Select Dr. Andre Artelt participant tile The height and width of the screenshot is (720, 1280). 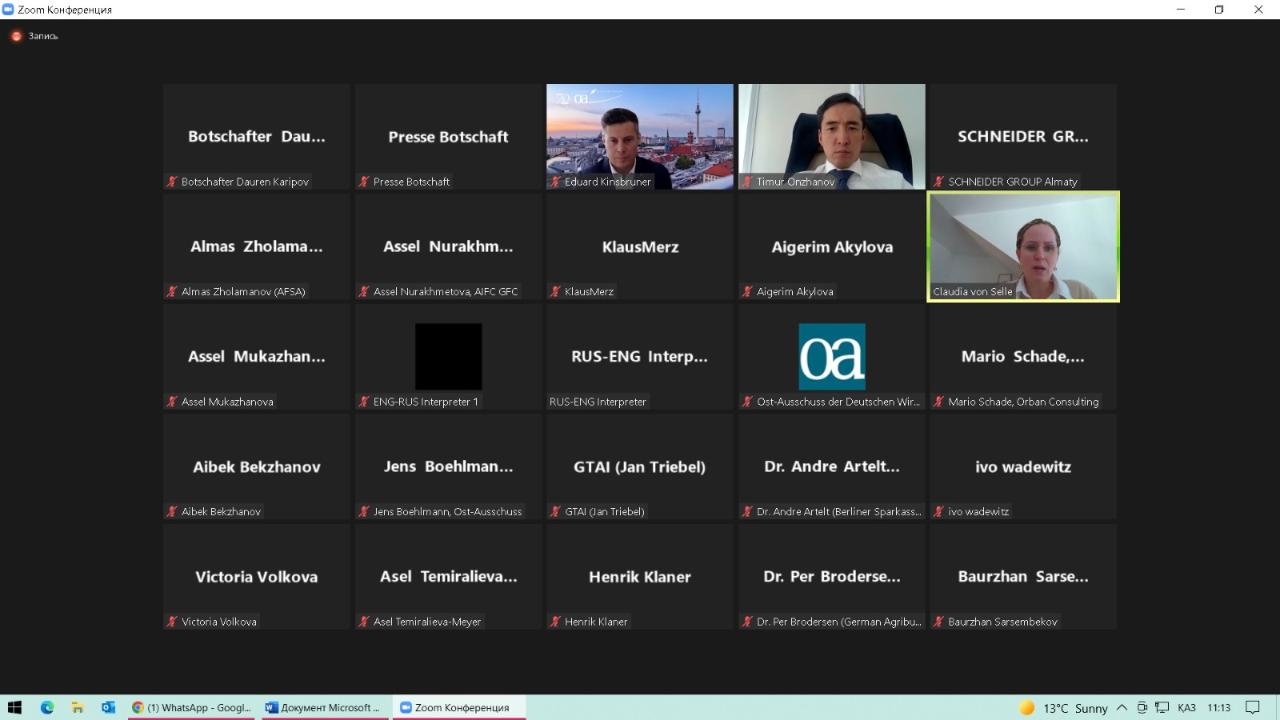click(832, 467)
